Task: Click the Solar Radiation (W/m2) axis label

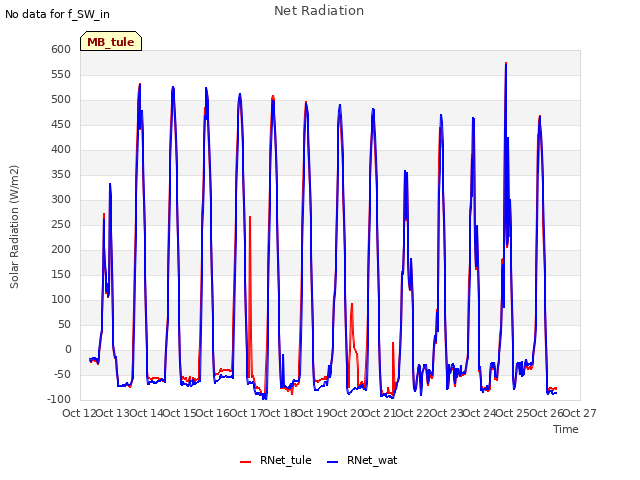Action: (x=14, y=227)
